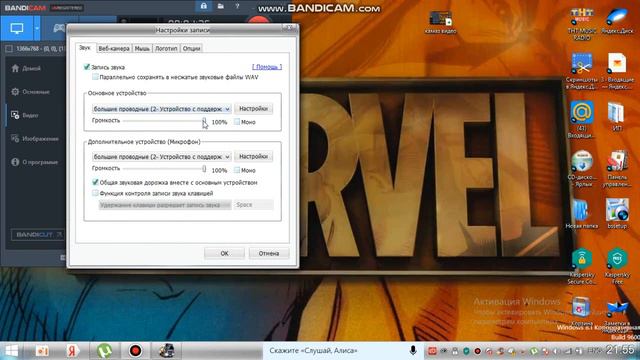Image resolution: width=640 pixels, height=360 pixels.
Task: Open Kaspersky Free desktop icon
Action: [617, 266]
